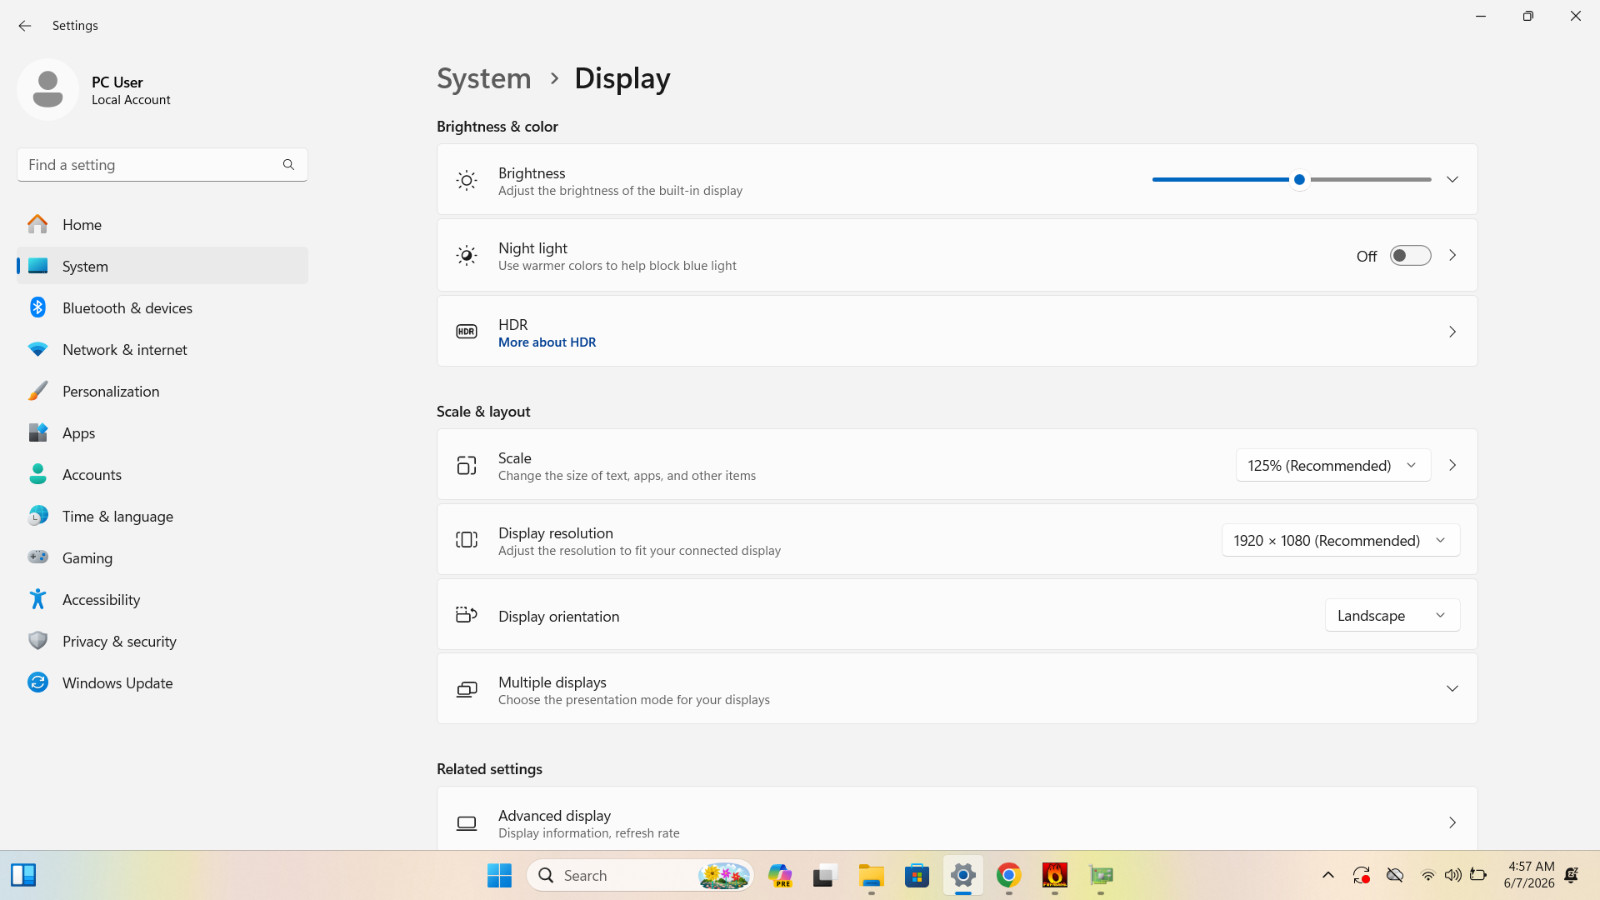Image resolution: width=1600 pixels, height=900 pixels.
Task: Click the sync tray icon with red dot
Action: point(1361,876)
